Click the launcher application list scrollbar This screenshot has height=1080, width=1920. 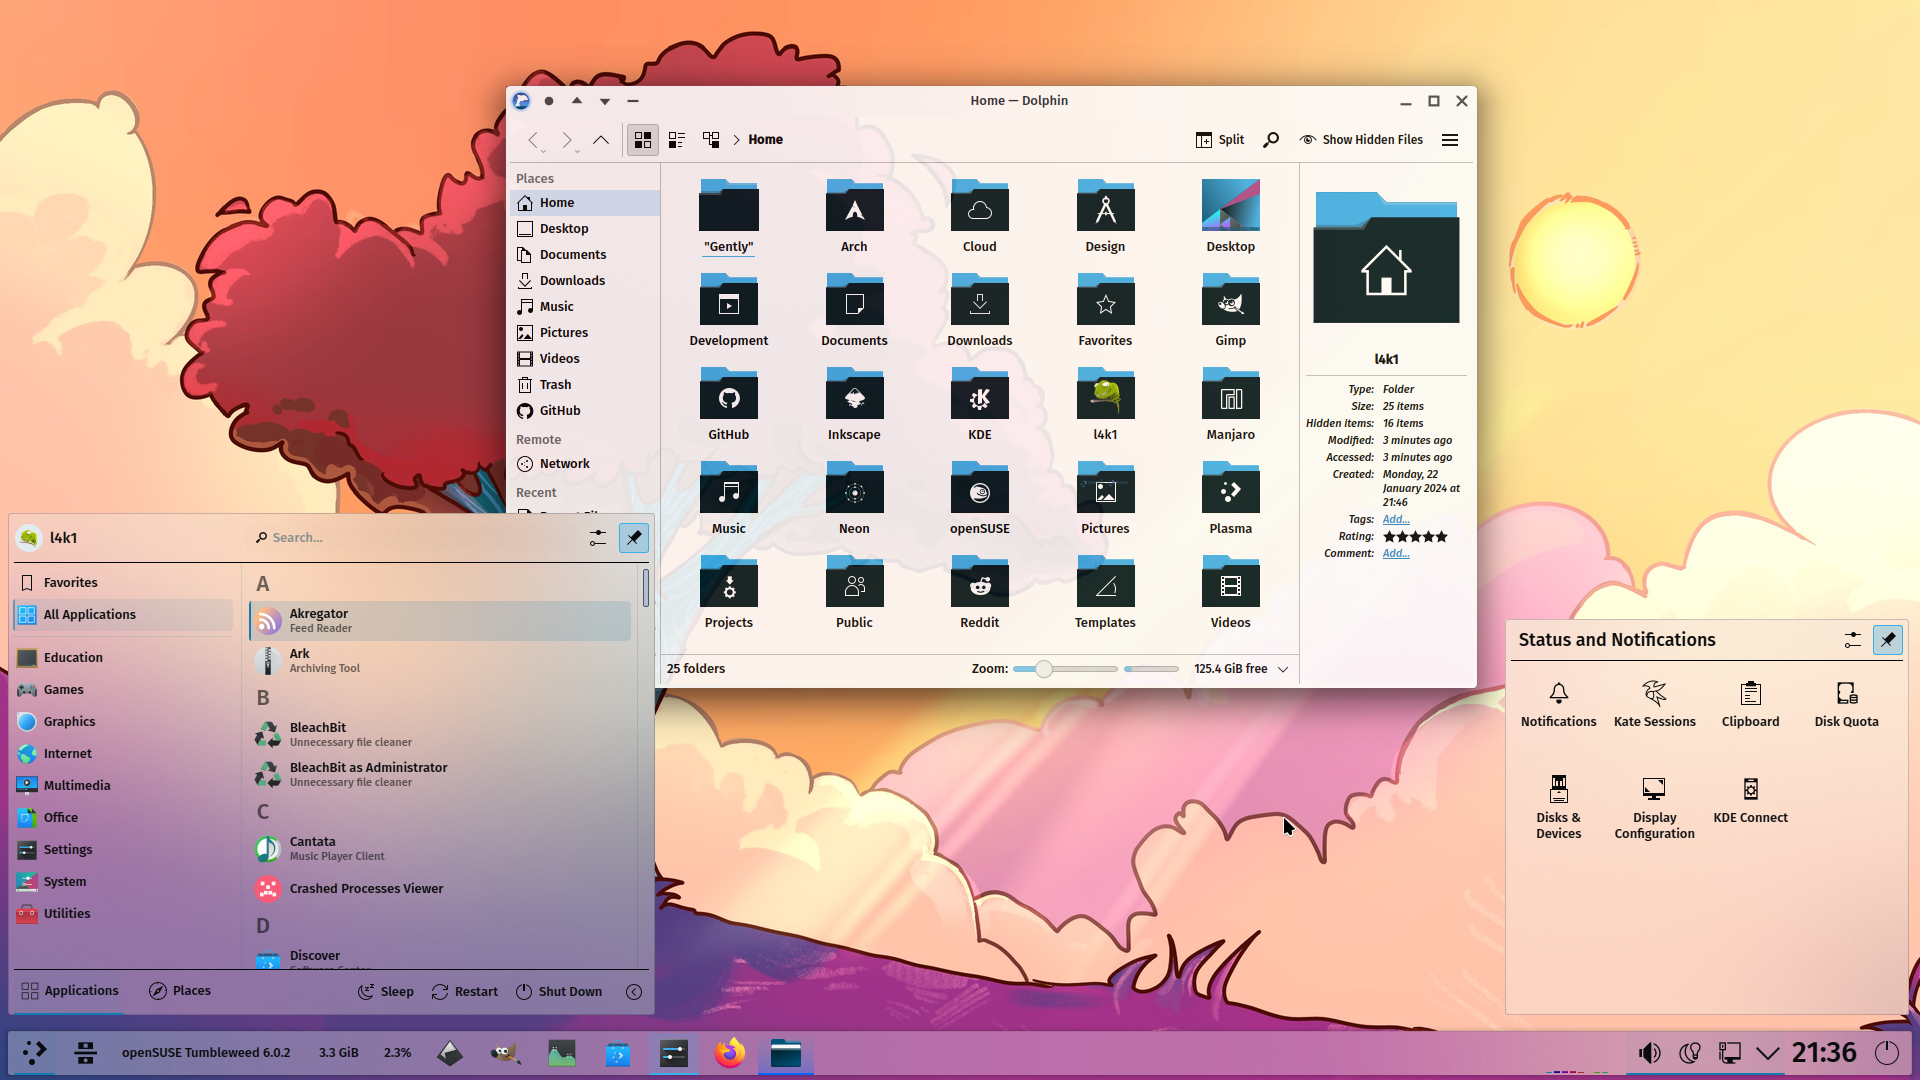[x=646, y=588]
